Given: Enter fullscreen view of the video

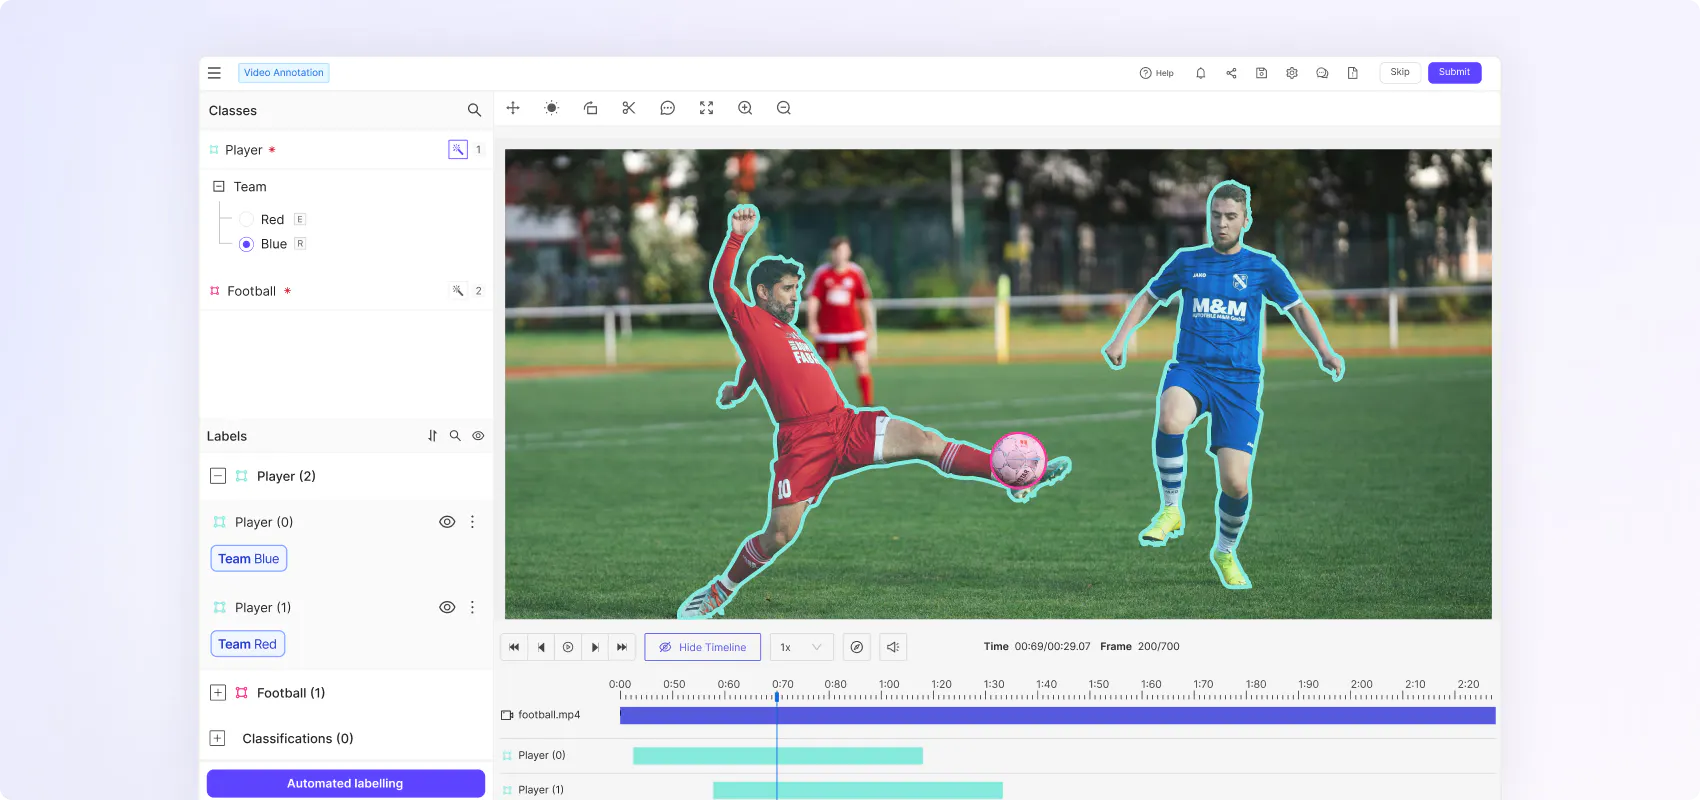Looking at the screenshot, I should click(x=706, y=108).
